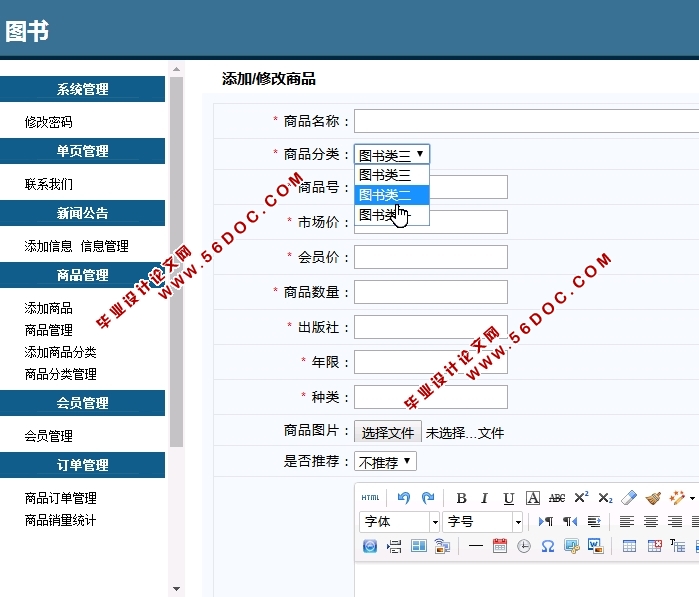Open the 商品管理 menu header
This screenshot has height=597, width=699.
tap(82, 275)
